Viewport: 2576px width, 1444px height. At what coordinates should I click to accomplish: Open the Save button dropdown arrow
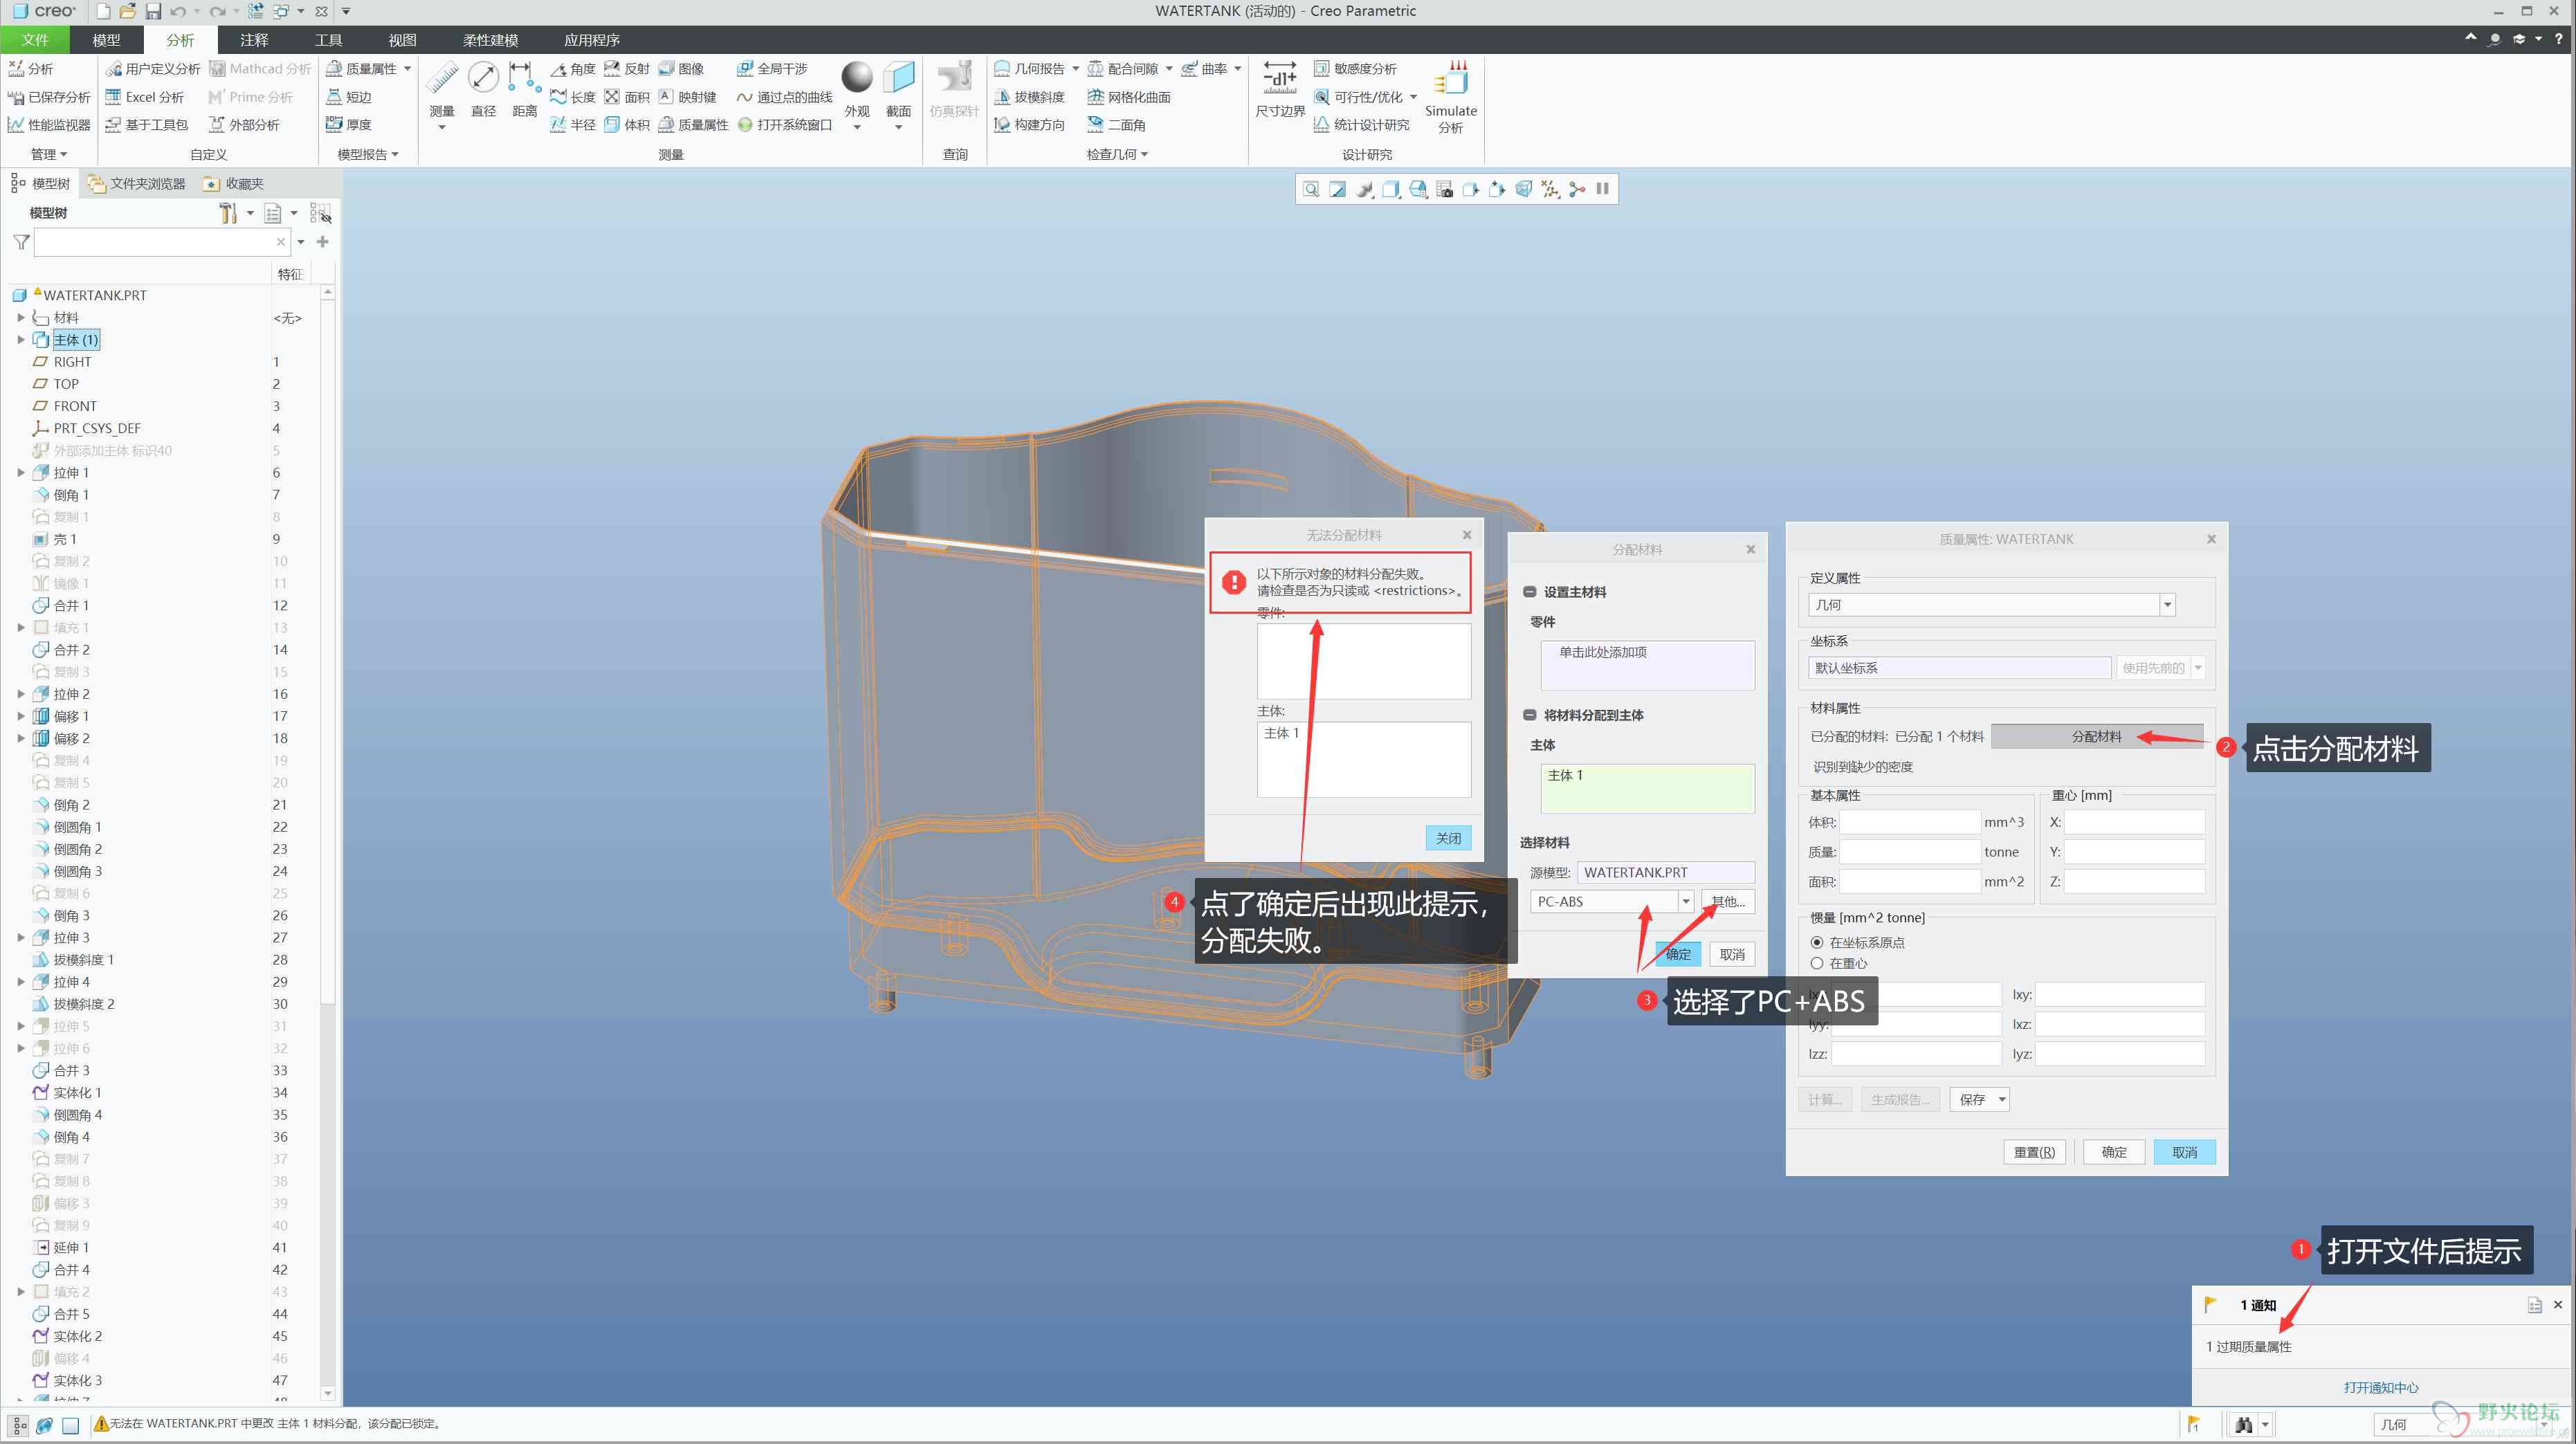pyautogui.click(x=2002, y=1100)
